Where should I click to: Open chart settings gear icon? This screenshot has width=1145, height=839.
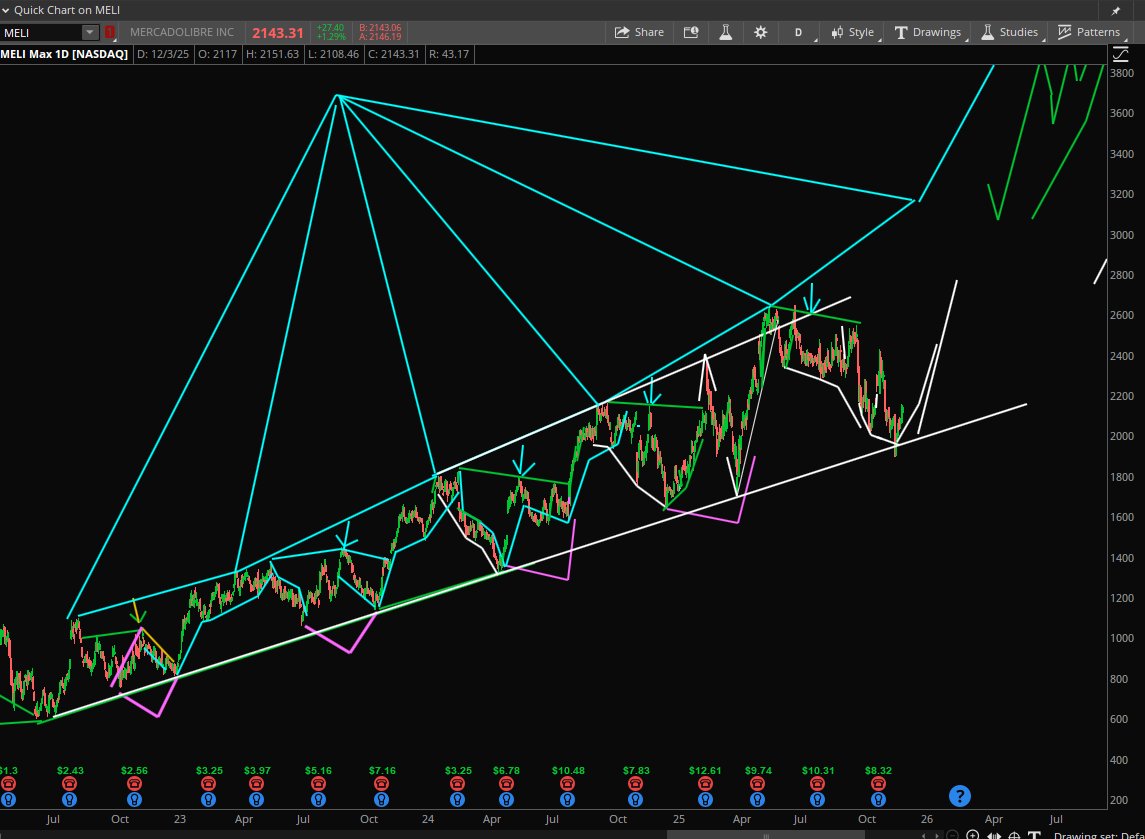click(760, 32)
